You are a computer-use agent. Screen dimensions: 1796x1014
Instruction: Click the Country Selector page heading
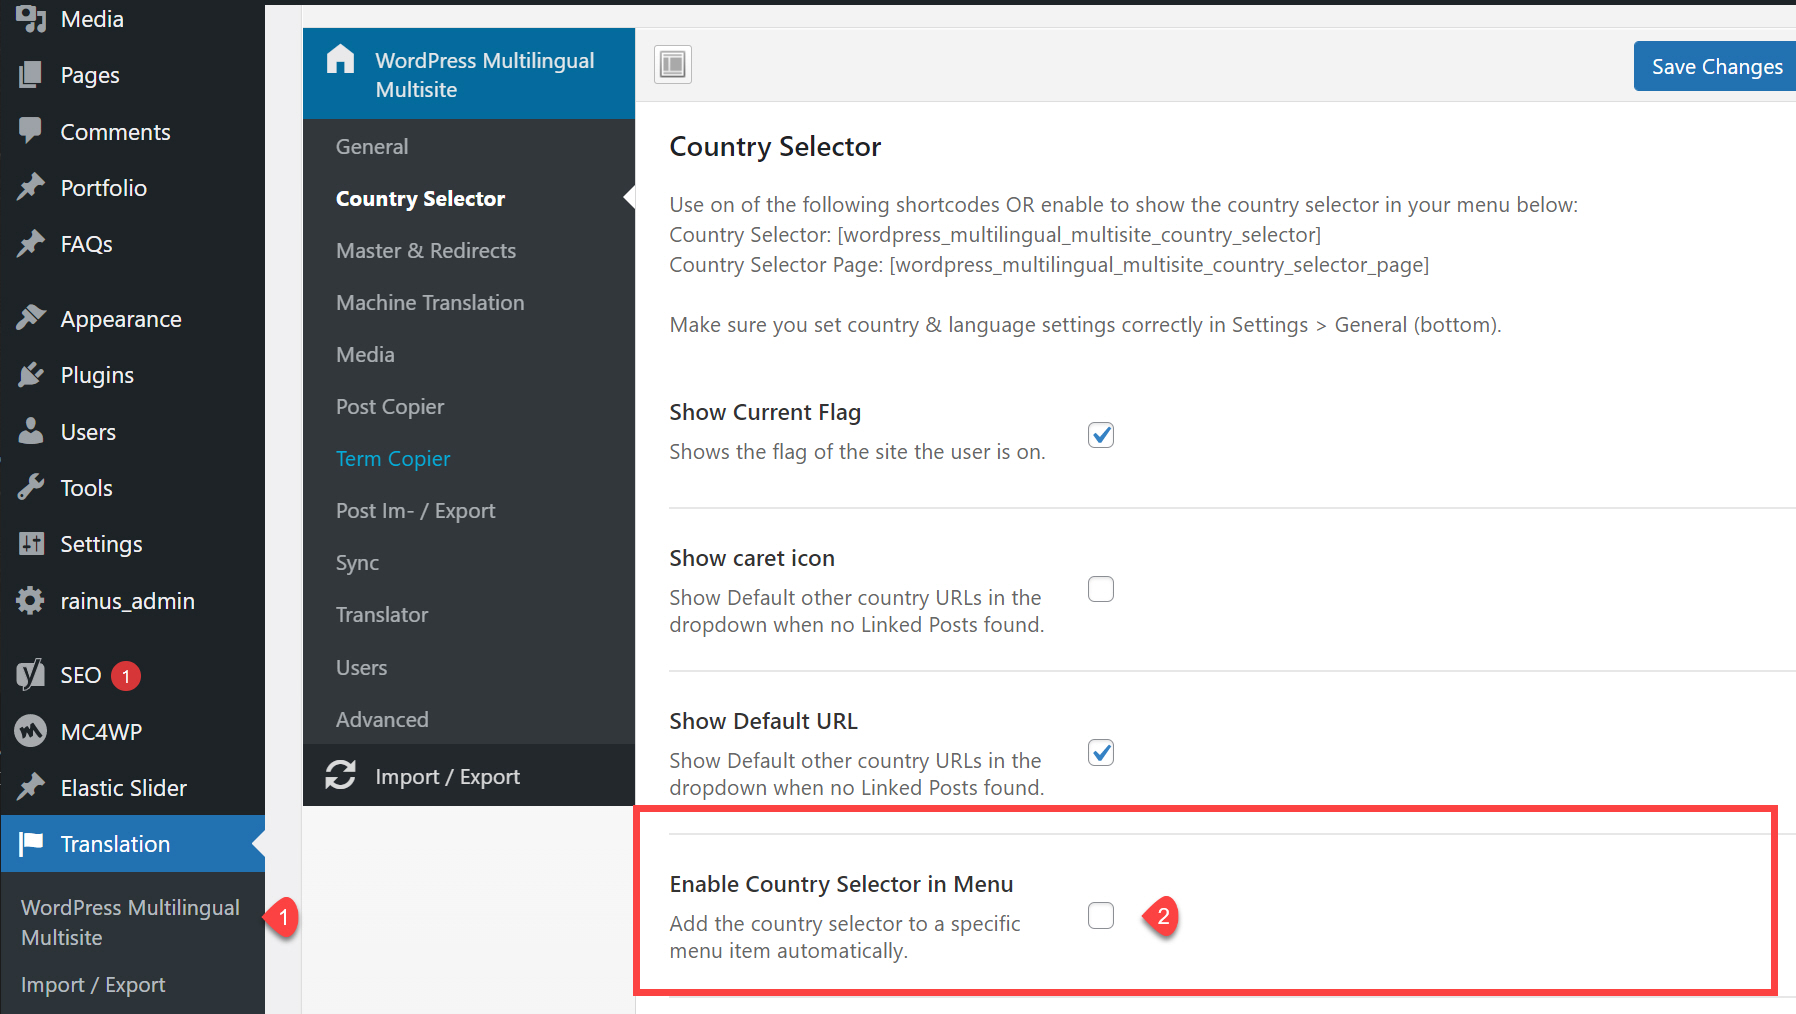coord(775,146)
